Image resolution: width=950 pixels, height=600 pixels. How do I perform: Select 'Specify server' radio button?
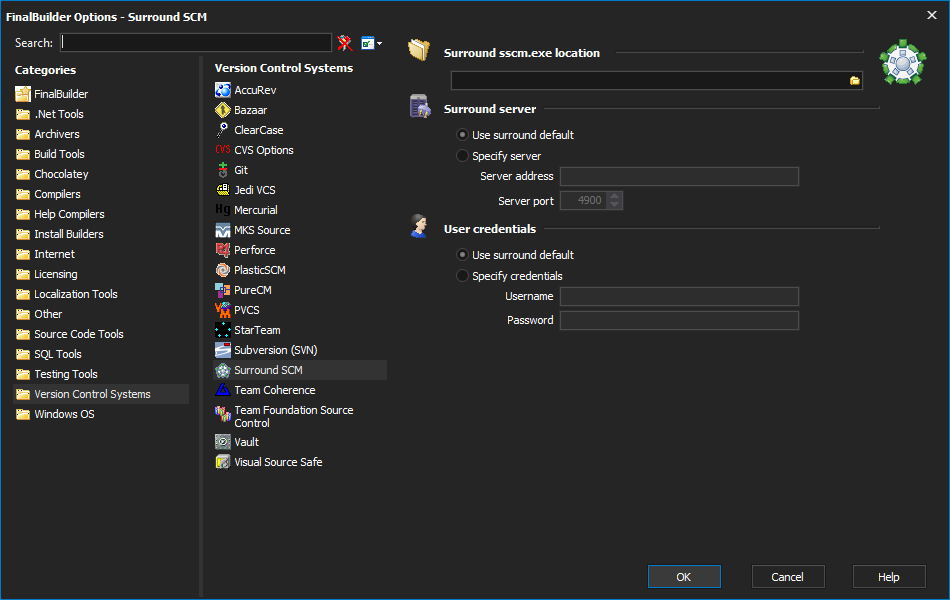462,156
